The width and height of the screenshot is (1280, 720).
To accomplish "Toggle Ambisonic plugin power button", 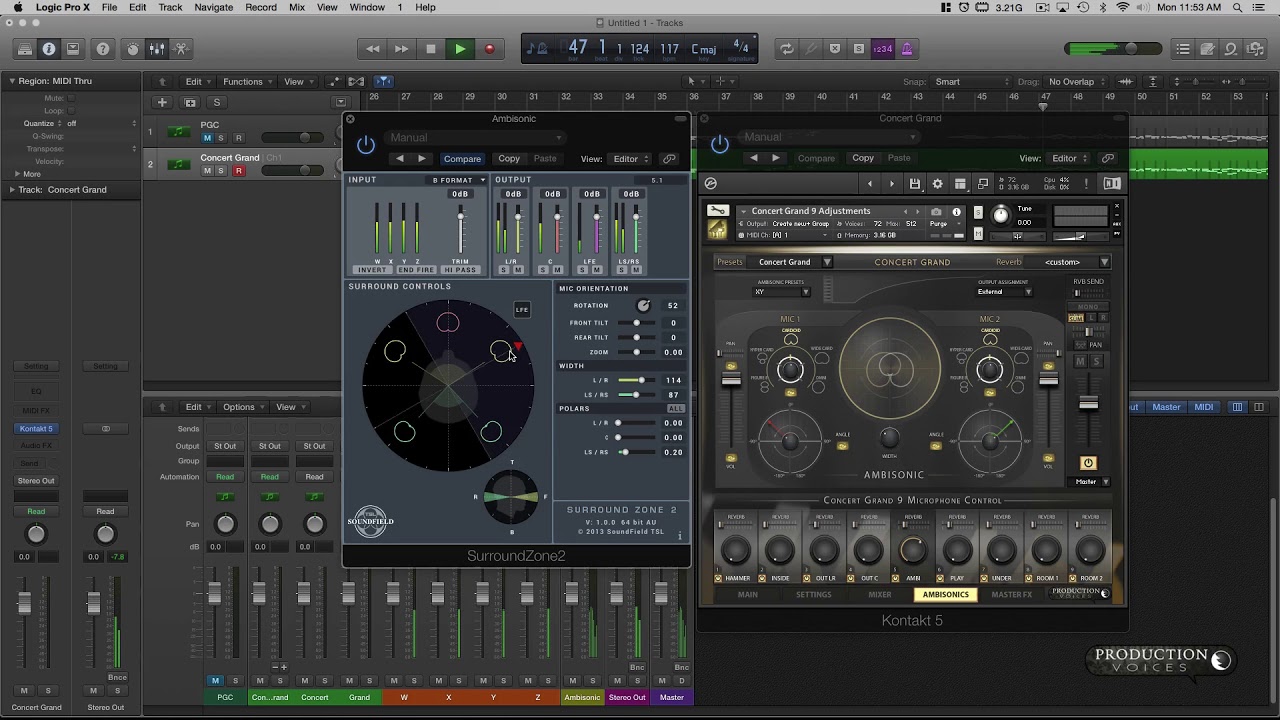I will [x=366, y=145].
